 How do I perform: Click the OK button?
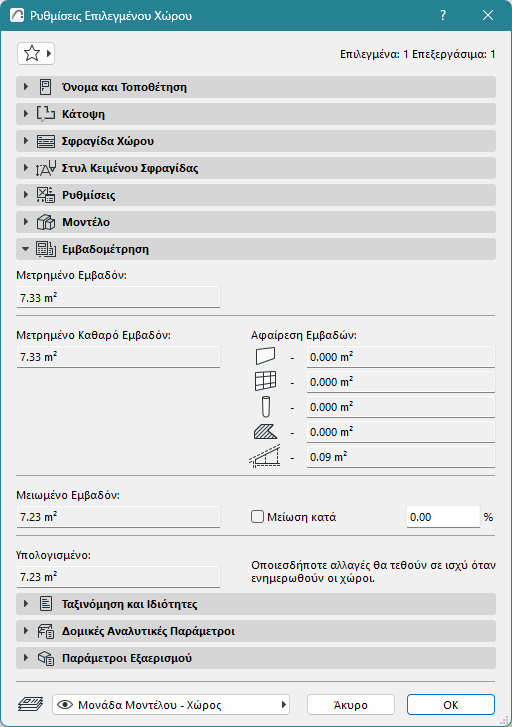click(451, 705)
